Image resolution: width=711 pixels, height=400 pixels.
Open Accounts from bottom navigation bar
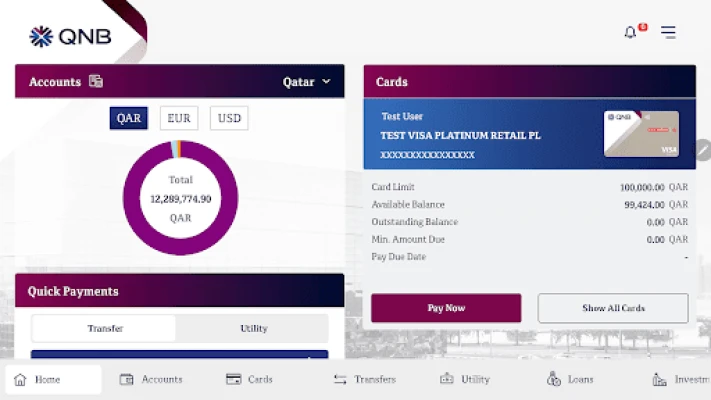(x=151, y=379)
